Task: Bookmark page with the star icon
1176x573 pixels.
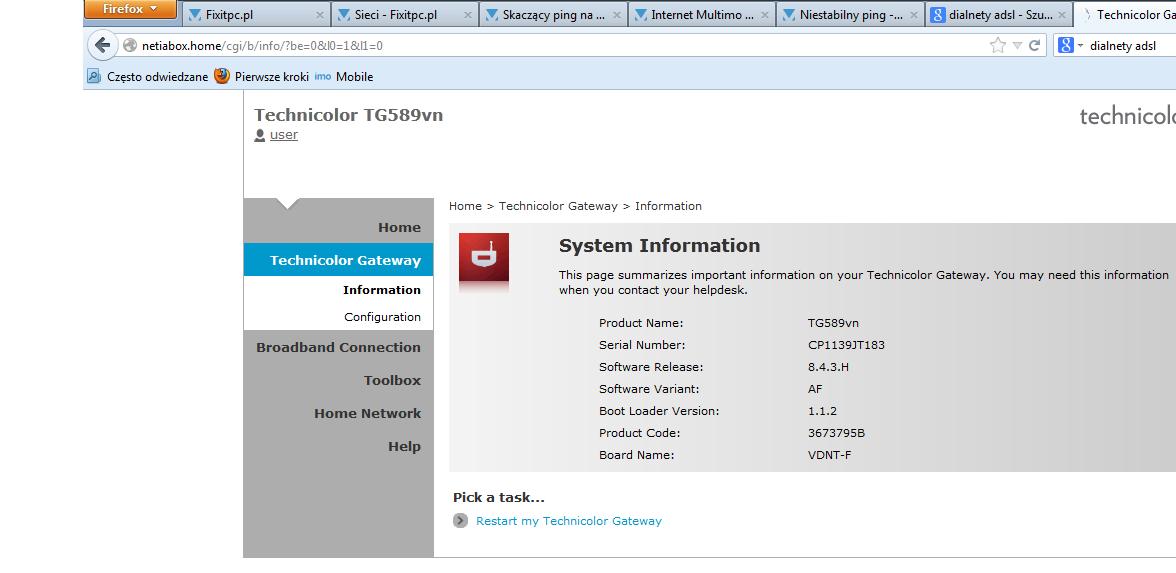Action: (998, 46)
